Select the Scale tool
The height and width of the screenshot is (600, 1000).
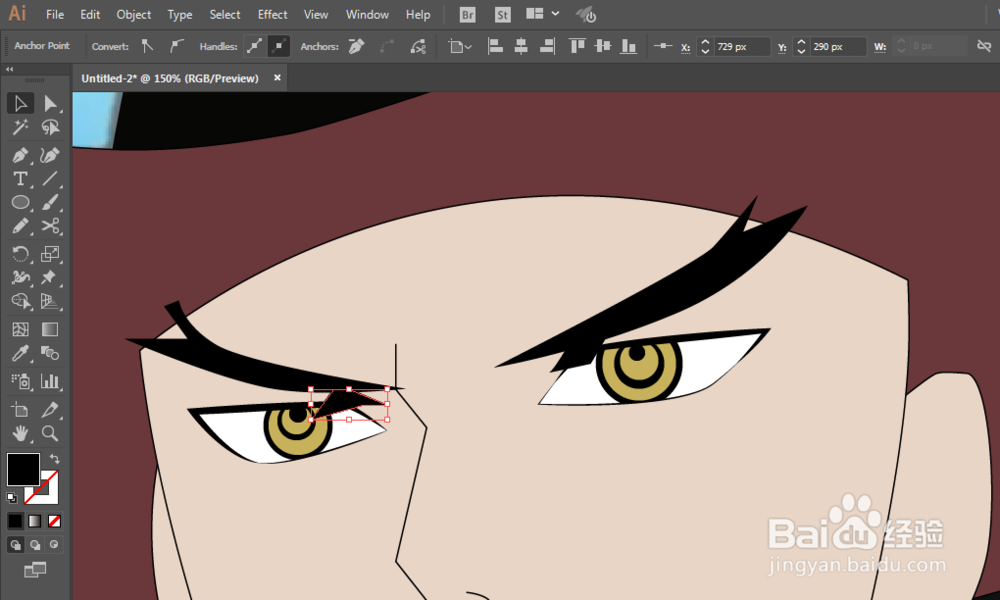click(50, 254)
